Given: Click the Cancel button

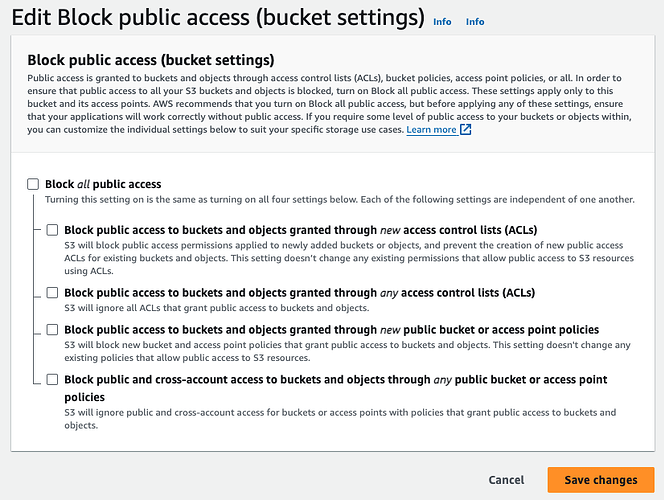Looking at the screenshot, I should coord(506,480).
